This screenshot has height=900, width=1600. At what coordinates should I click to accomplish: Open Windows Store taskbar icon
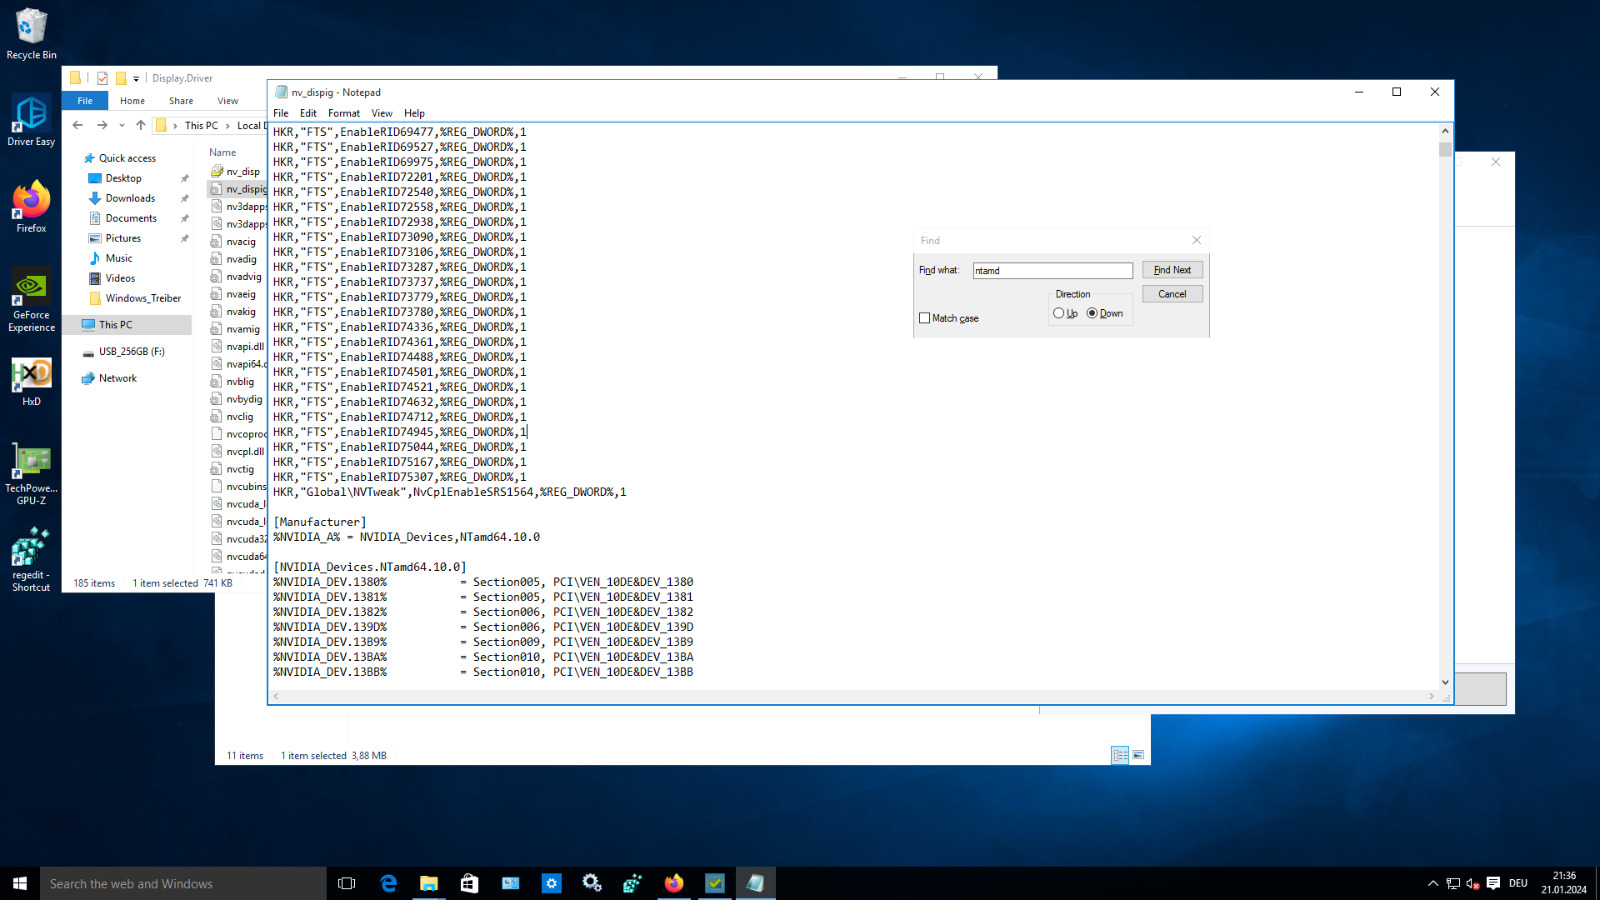(469, 883)
